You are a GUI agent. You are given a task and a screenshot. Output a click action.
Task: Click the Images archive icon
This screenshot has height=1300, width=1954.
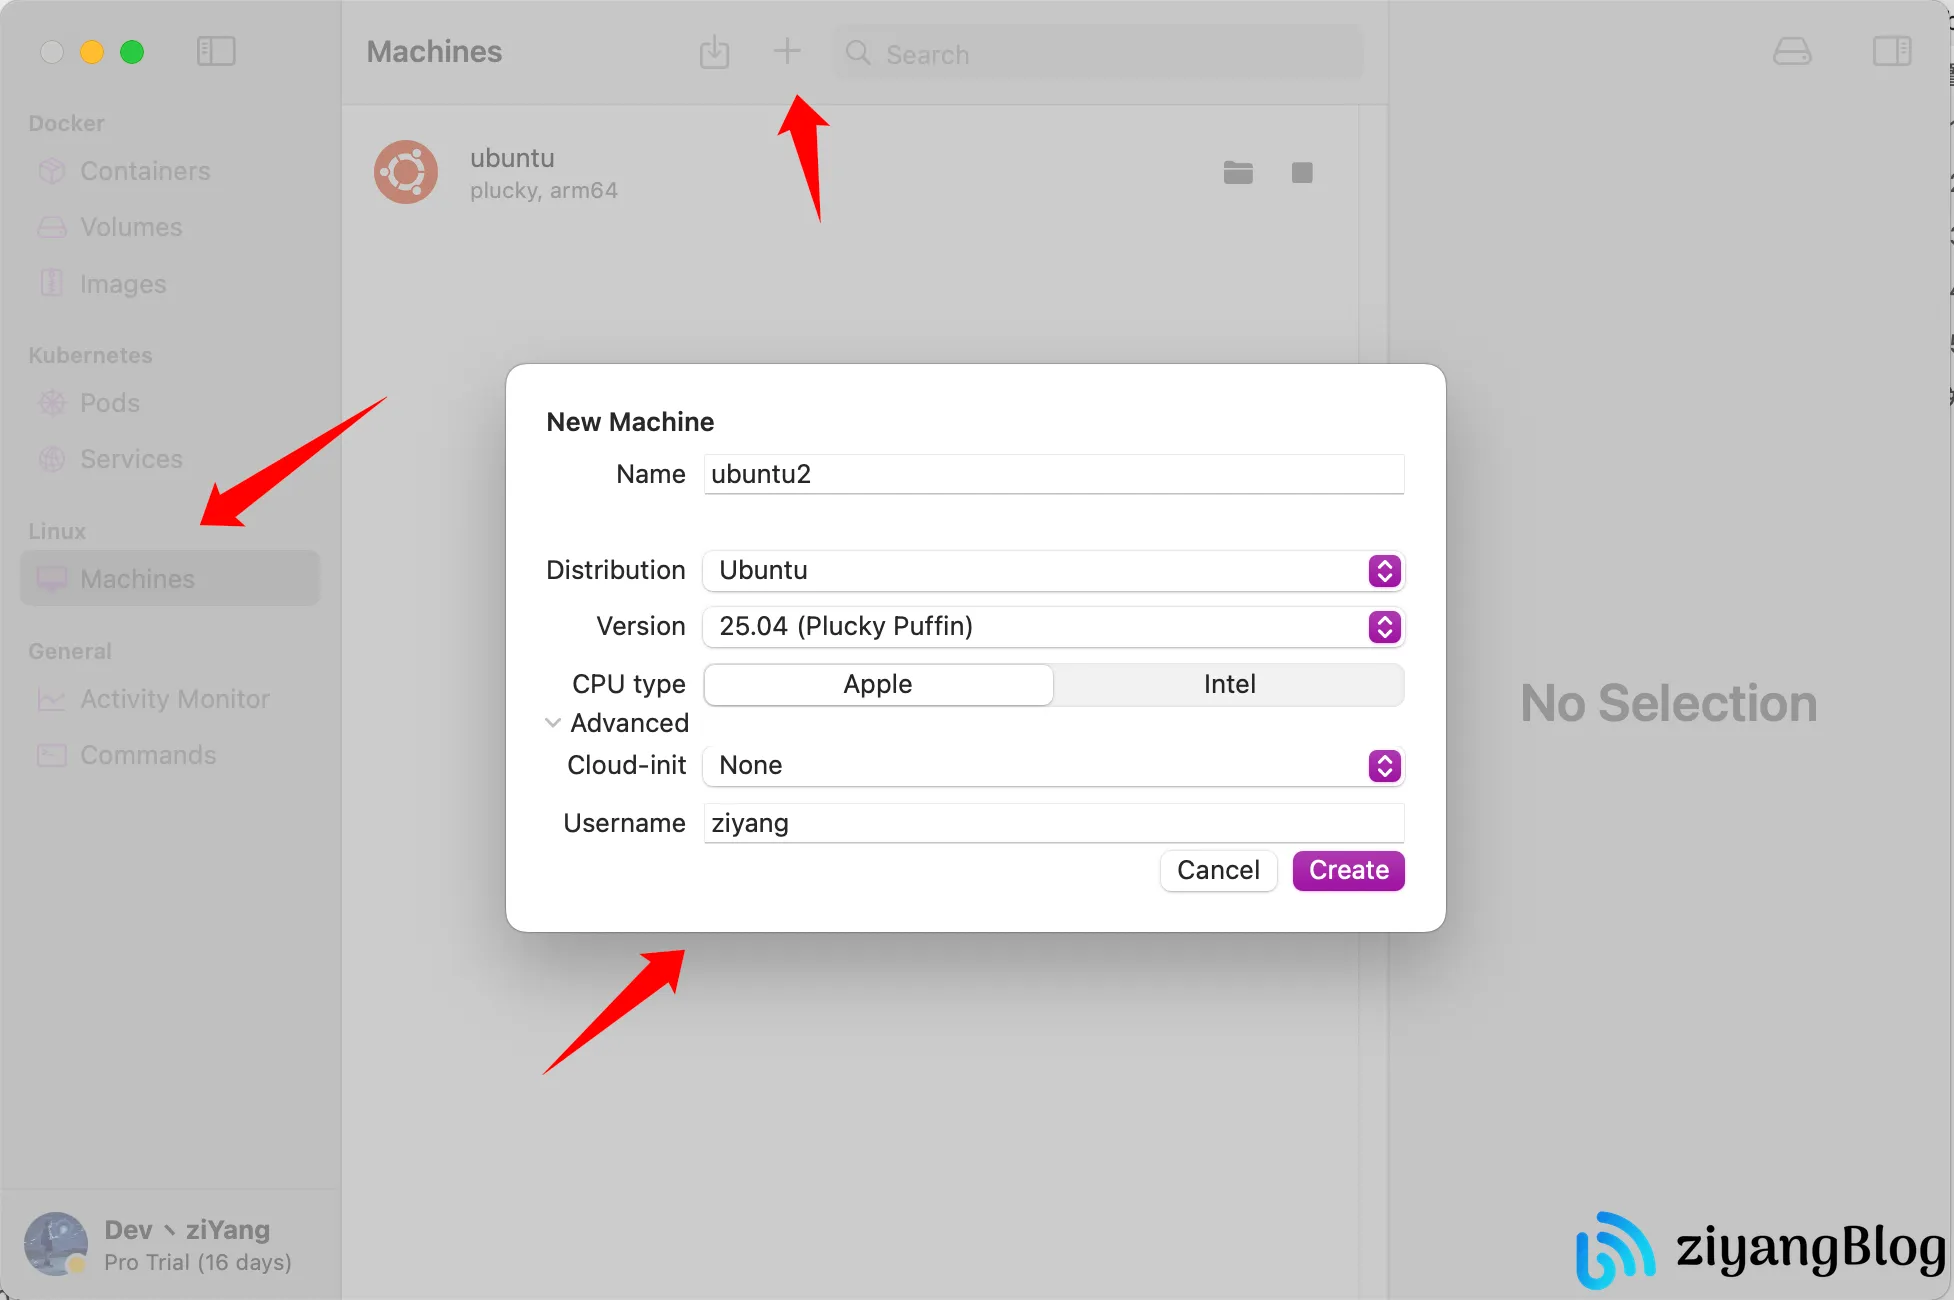[x=52, y=283]
